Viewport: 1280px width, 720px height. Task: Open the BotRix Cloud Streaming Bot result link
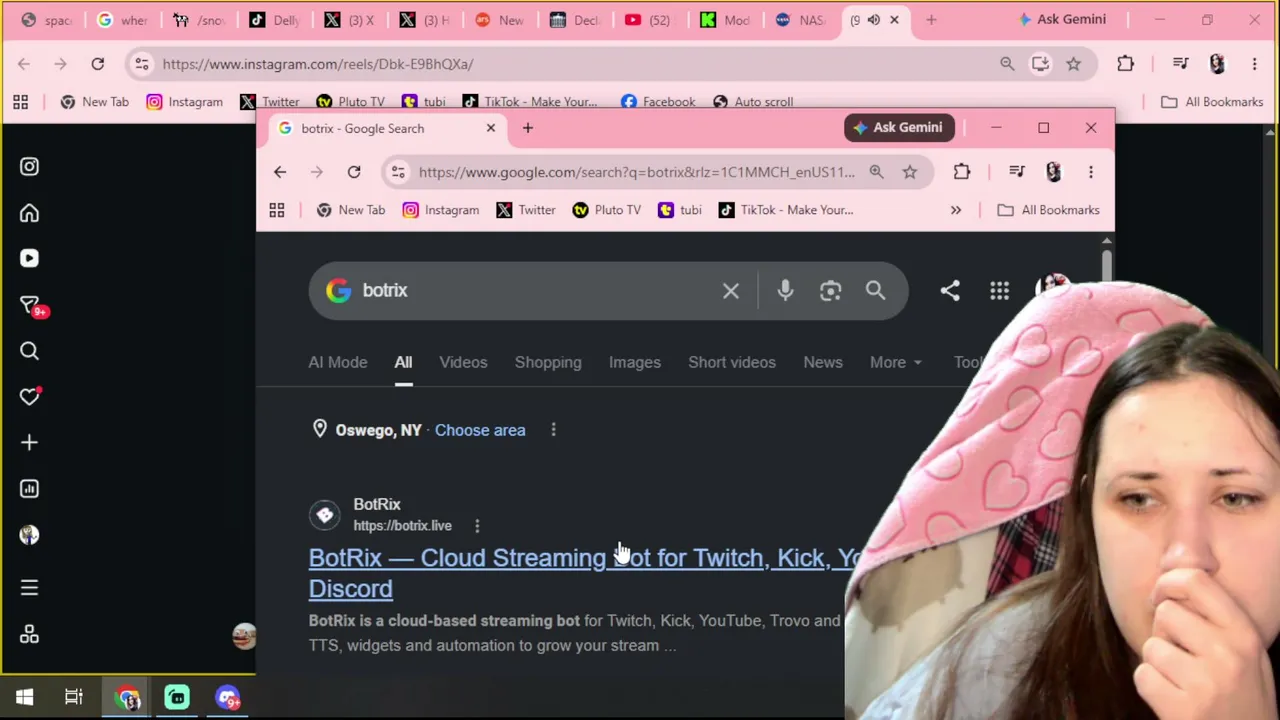(x=584, y=573)
